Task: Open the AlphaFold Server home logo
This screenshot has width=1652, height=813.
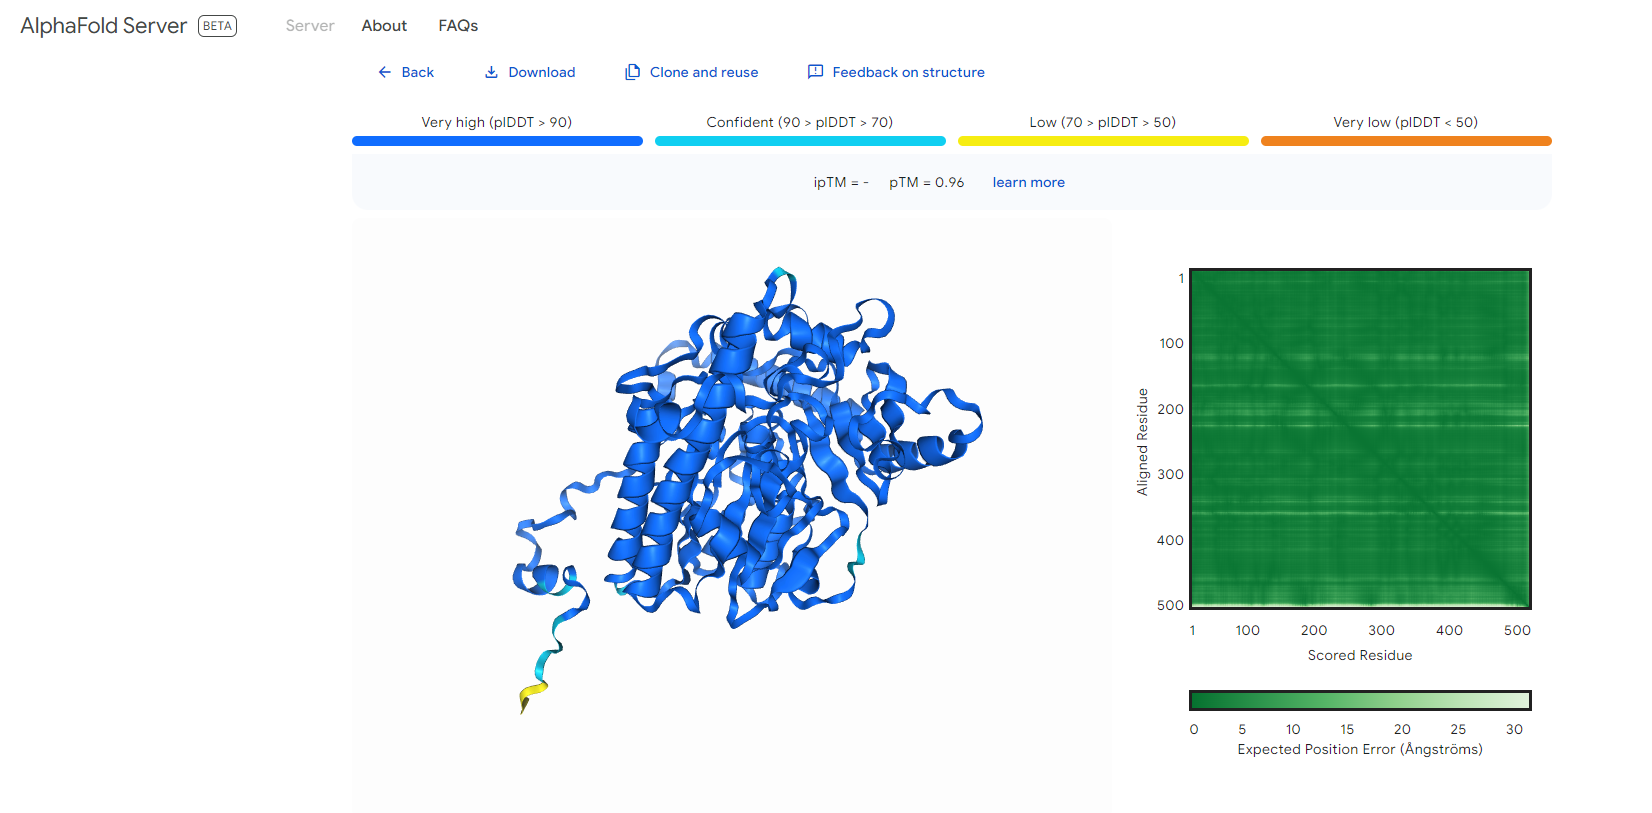Action: (103, 26)
